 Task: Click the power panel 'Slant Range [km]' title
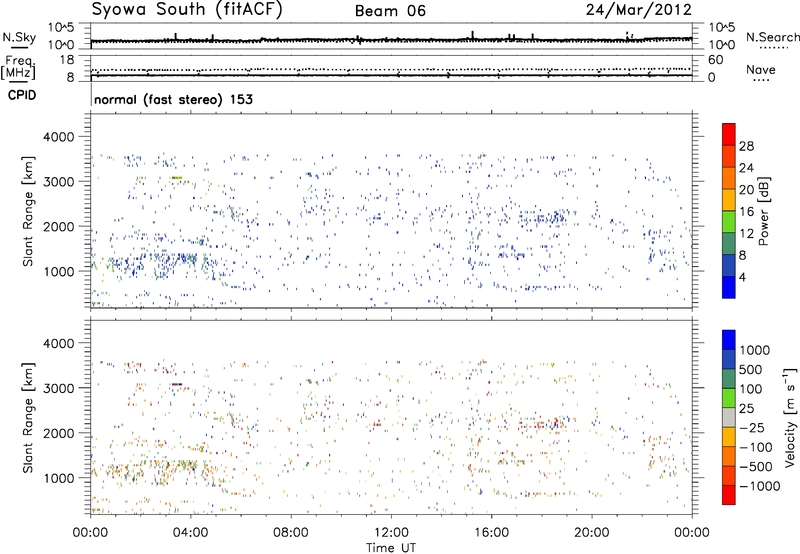(x=28, y=211)
